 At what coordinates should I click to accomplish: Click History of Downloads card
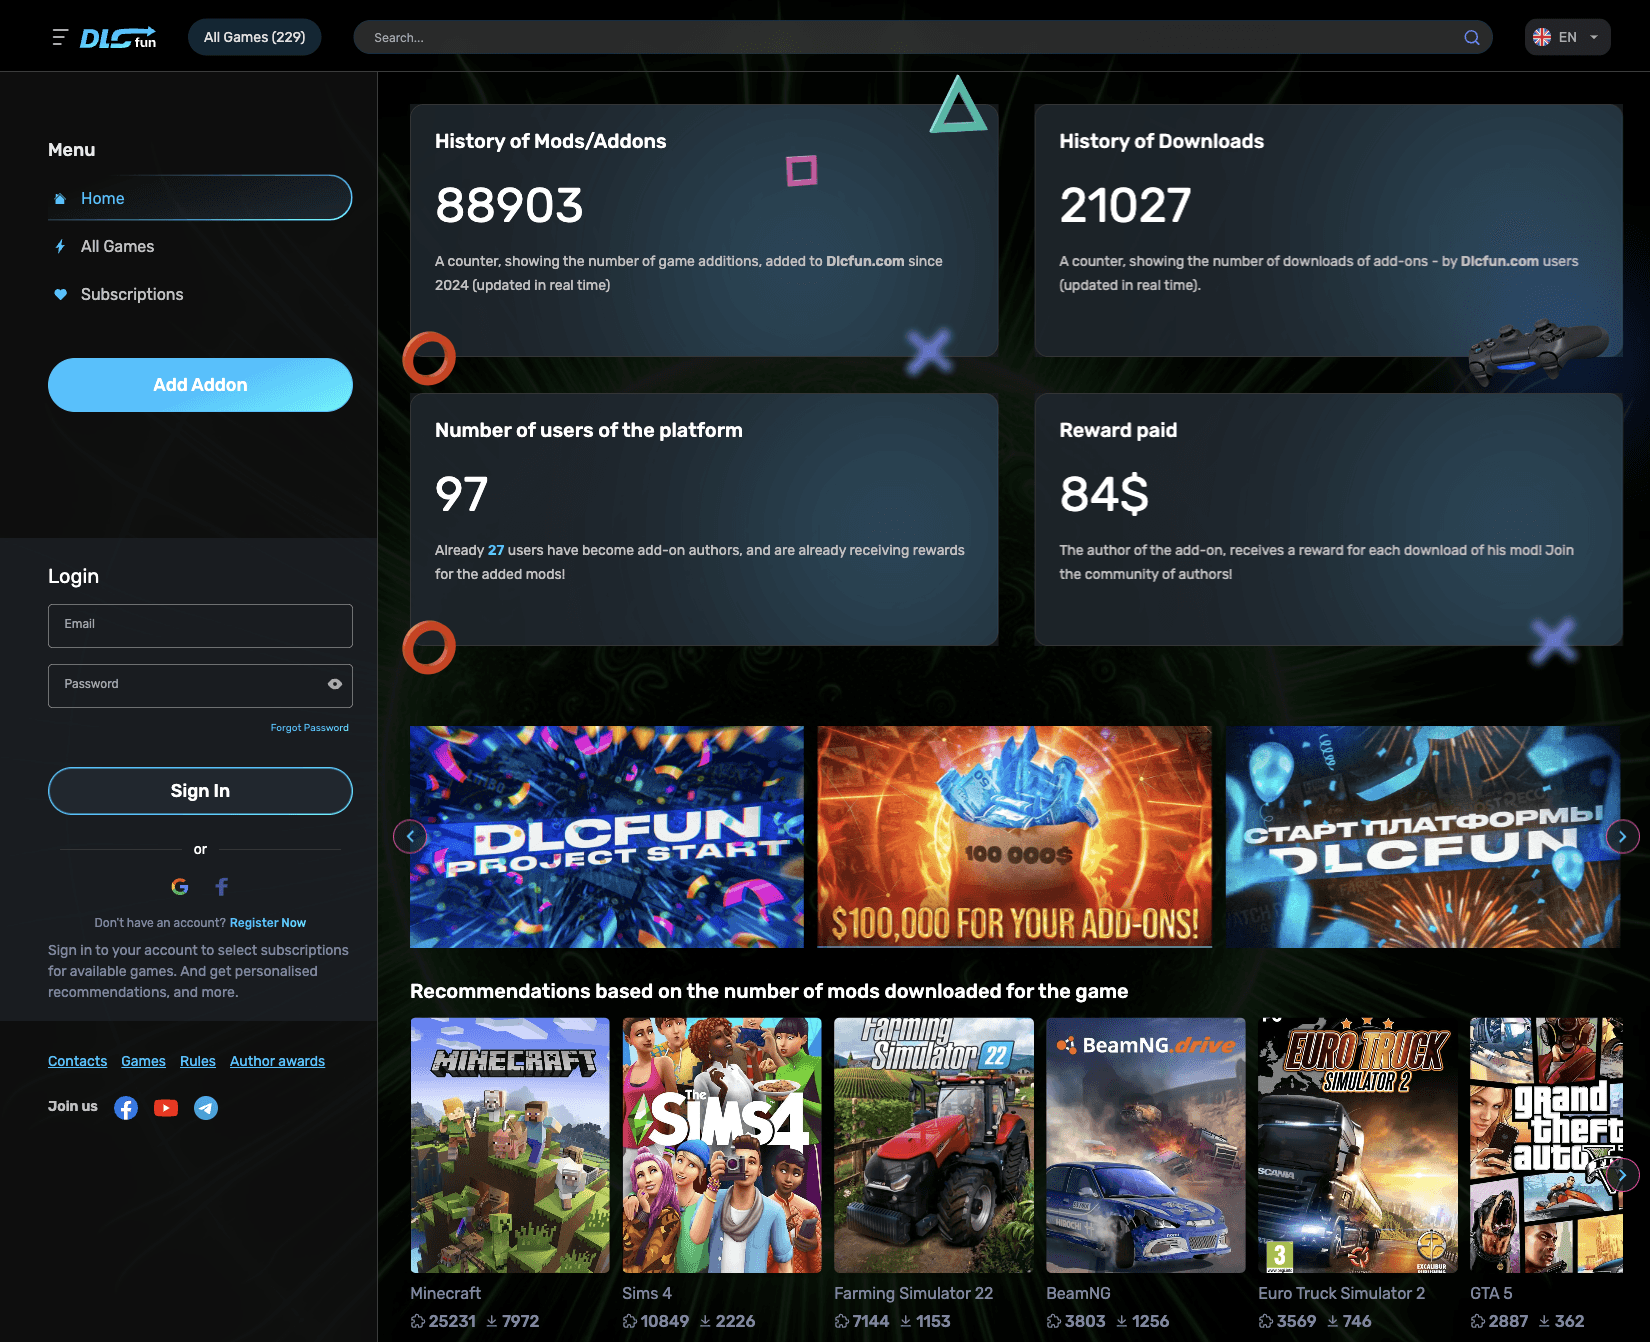click(x=1328, y=231)
